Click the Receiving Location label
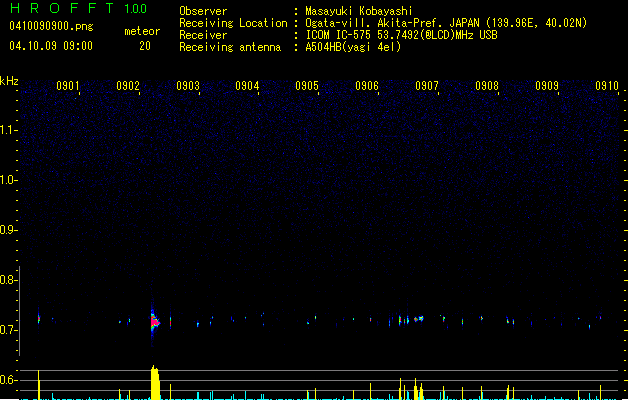Viewport: 629px width, 400px height. [x=233, y=23]
